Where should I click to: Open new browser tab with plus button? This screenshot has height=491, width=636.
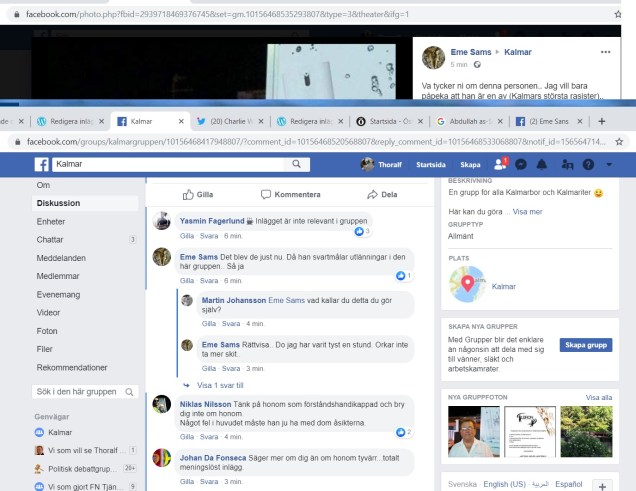click(x=601, y=121)
